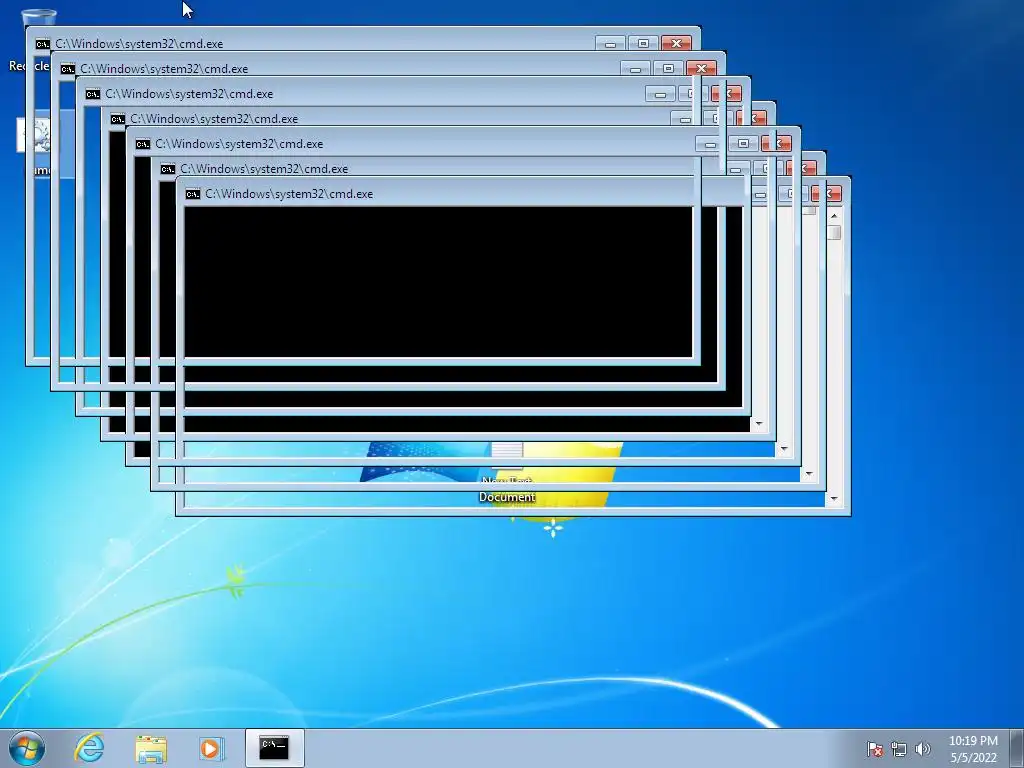
Task: Open system menu icon of the lowest cmd window
Action: tap(193, 194)
